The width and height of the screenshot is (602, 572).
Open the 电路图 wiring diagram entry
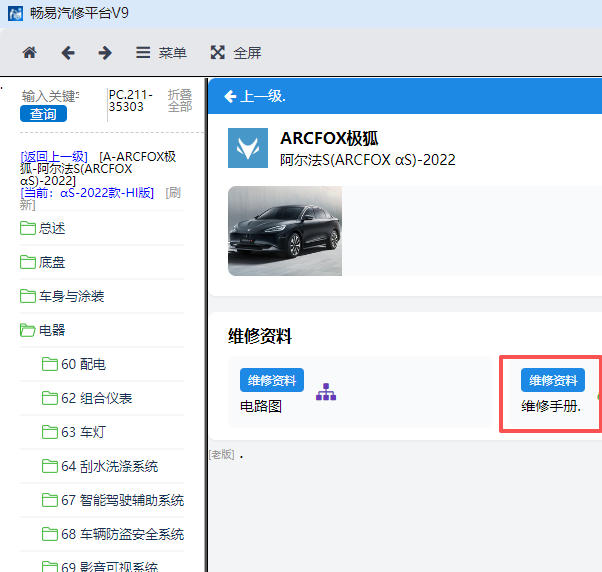[261, 406]
